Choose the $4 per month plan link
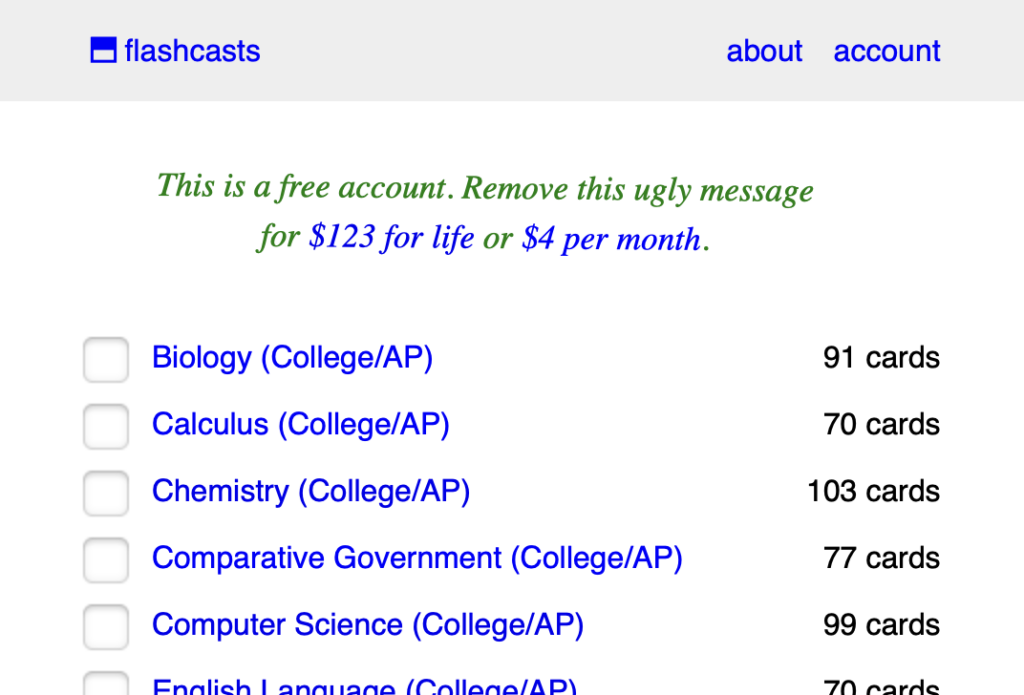Viewport: 1024px width, 695px height. (610, 240)
